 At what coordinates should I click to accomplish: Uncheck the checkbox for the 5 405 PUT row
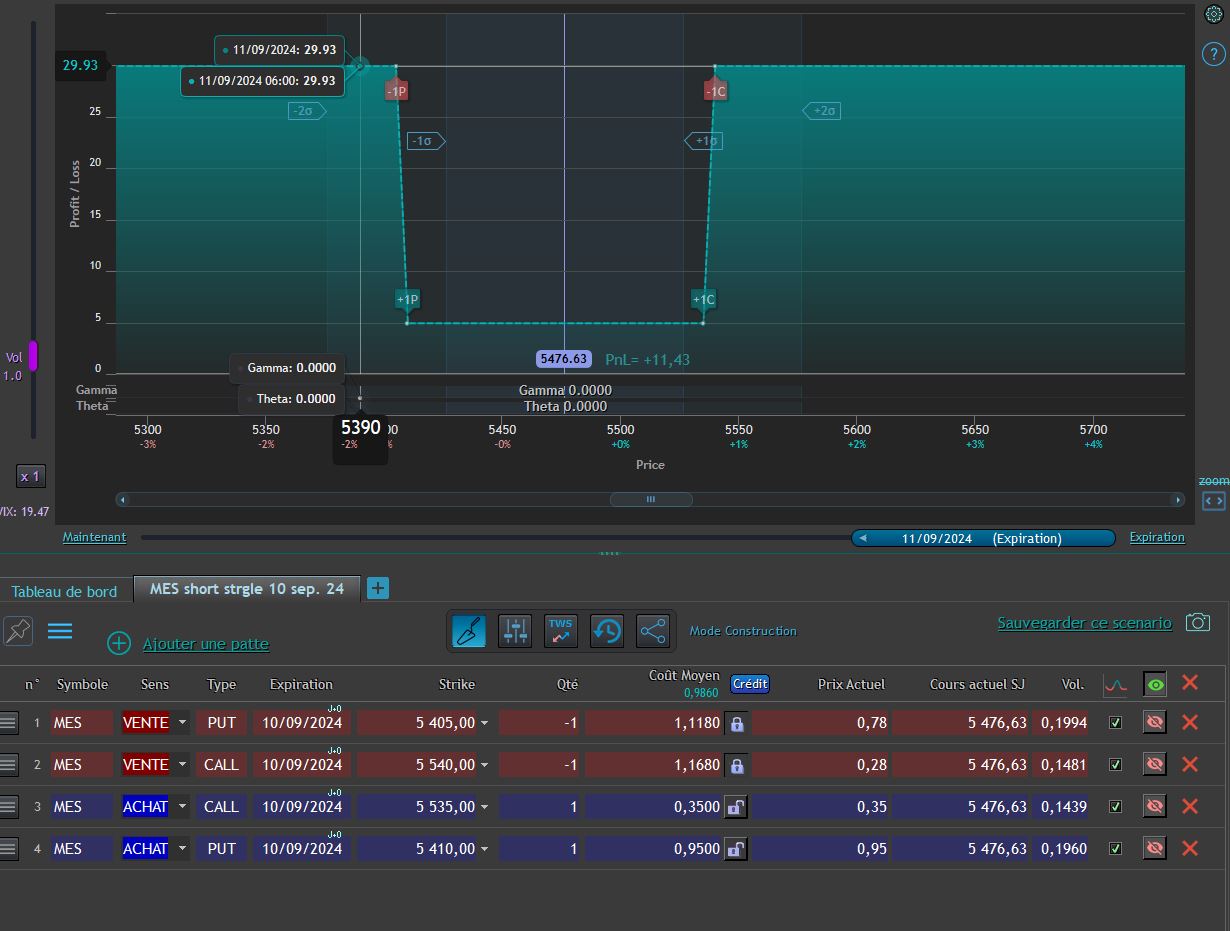[x=1116, y=723]
